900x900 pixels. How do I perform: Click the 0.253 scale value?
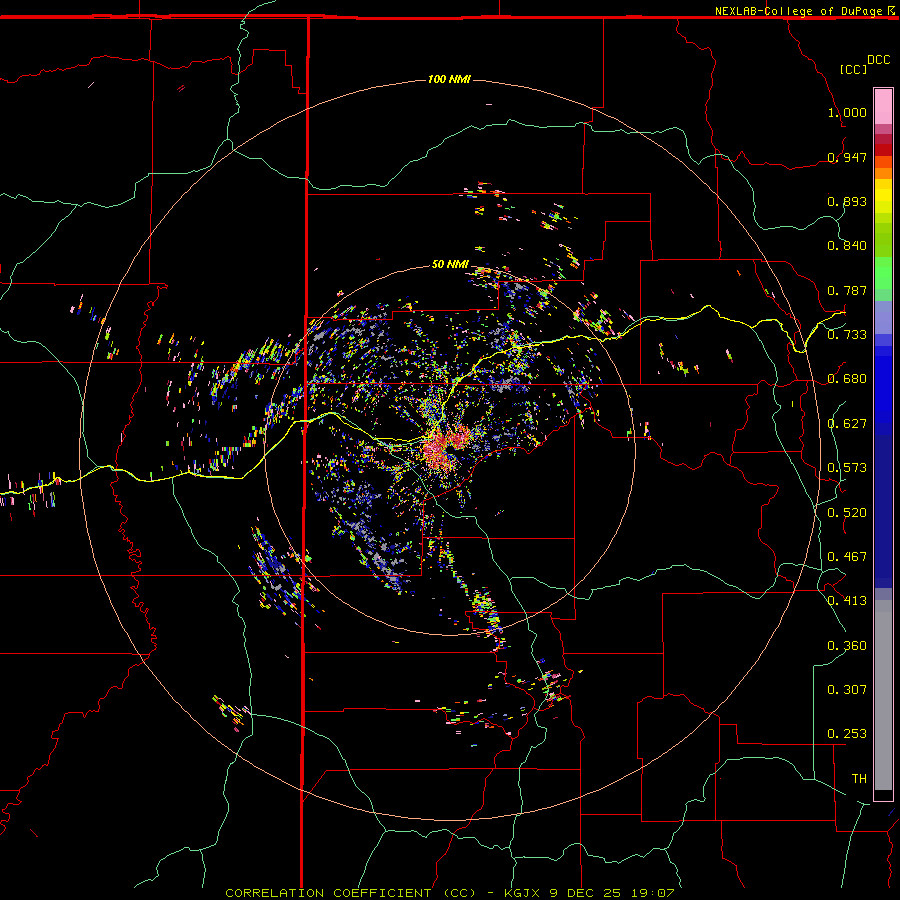tap(847, 734)
